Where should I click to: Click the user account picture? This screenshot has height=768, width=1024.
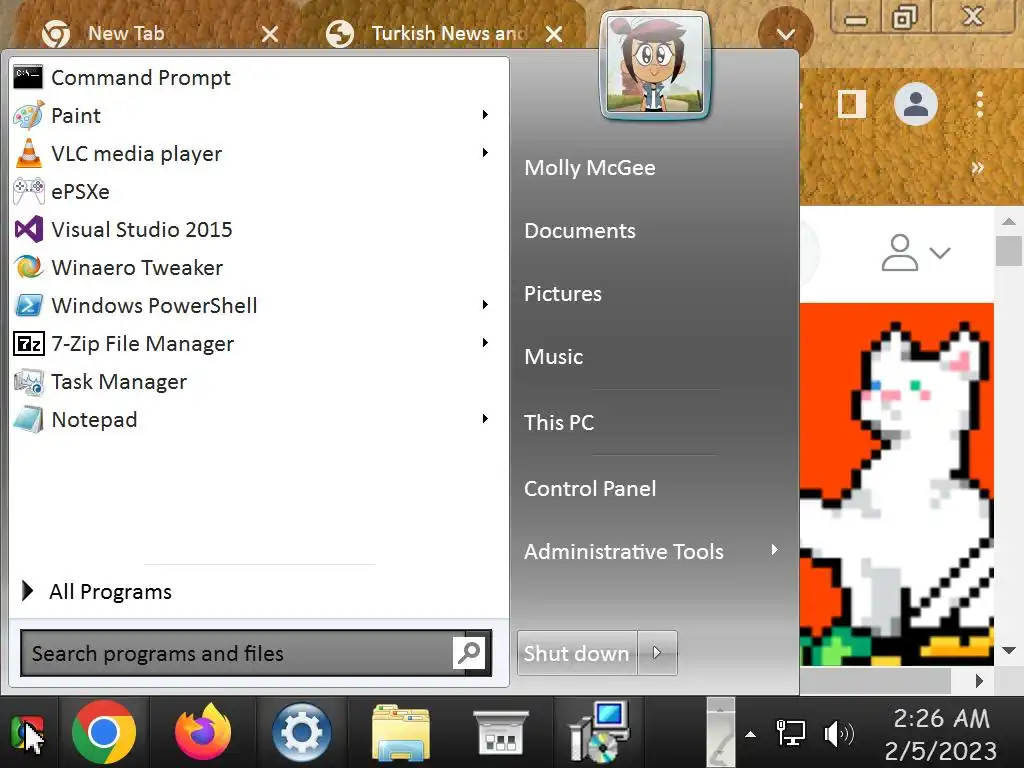(x=655, y=65)
